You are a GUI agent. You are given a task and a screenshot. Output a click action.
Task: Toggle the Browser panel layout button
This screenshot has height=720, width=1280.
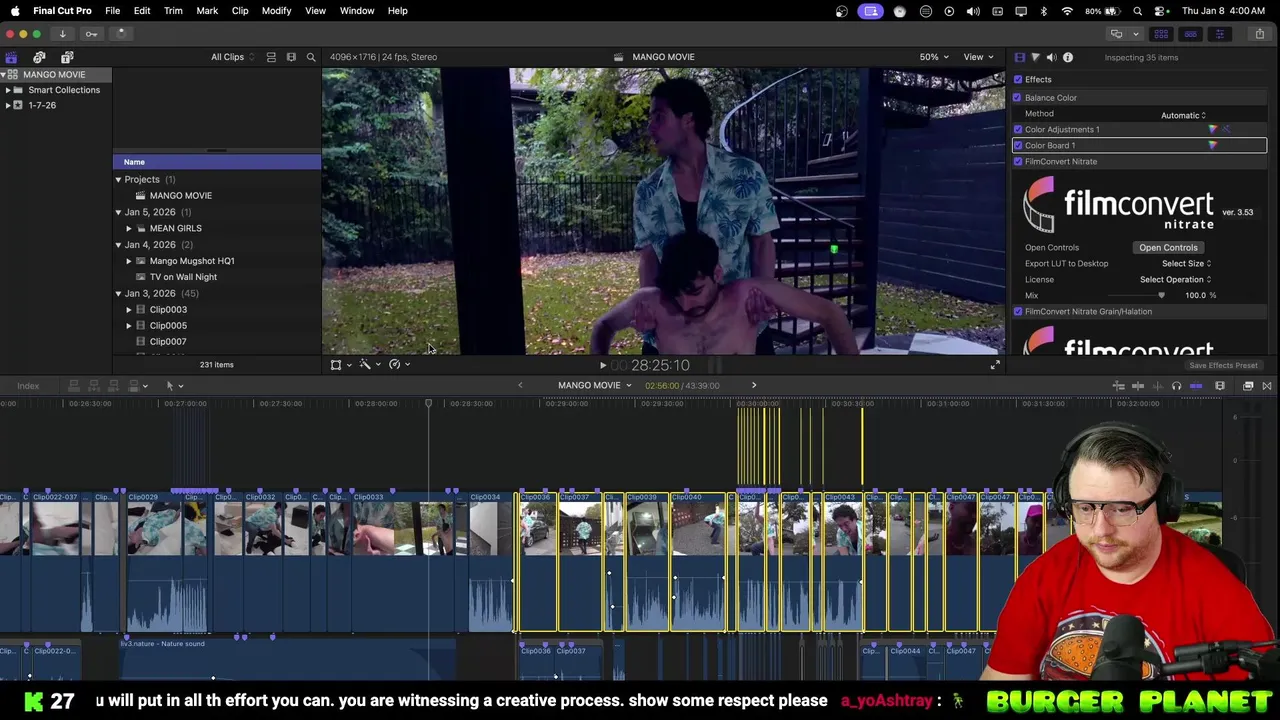point(1161,33)
